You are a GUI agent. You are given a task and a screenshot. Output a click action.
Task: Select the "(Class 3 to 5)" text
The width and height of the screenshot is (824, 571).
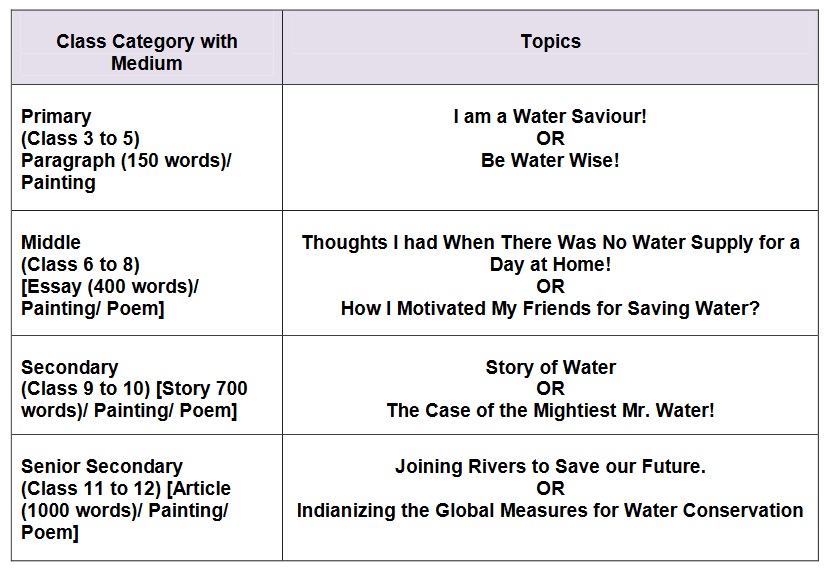point(80,139)
